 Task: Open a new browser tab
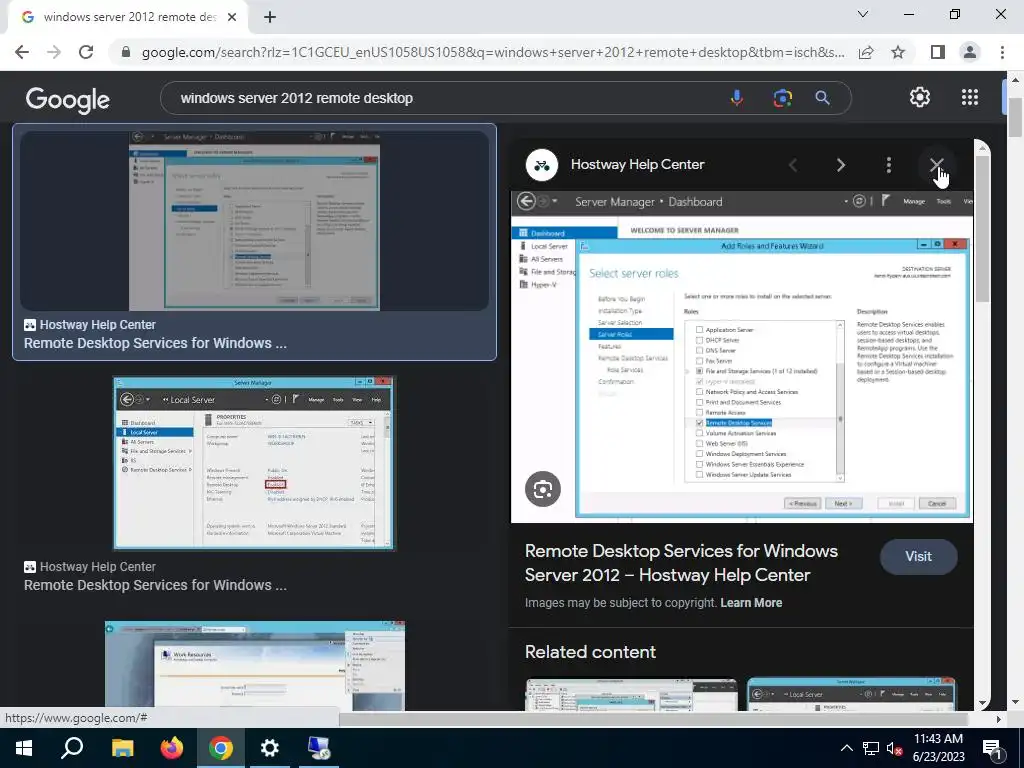point(270,17)
